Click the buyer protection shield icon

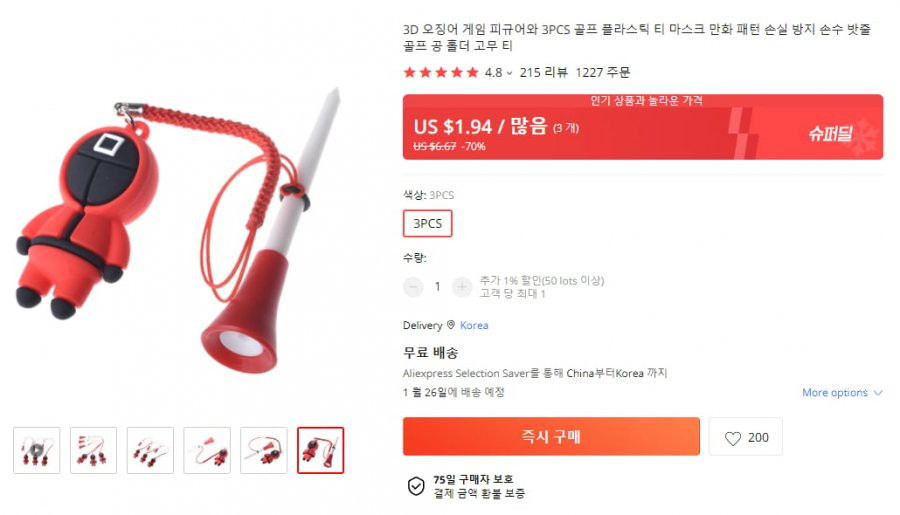[416, 486]
